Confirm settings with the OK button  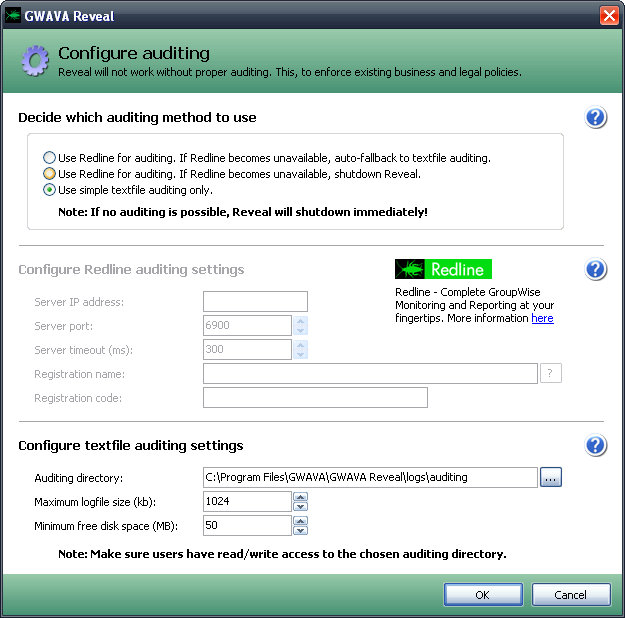pyautogui.click(x=483, y=595)
